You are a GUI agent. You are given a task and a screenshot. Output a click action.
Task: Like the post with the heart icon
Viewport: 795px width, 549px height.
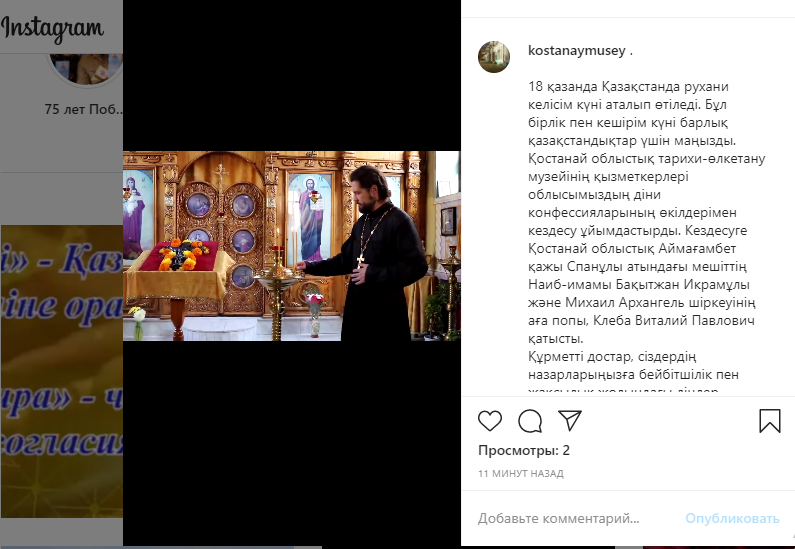tap(490, 421)
